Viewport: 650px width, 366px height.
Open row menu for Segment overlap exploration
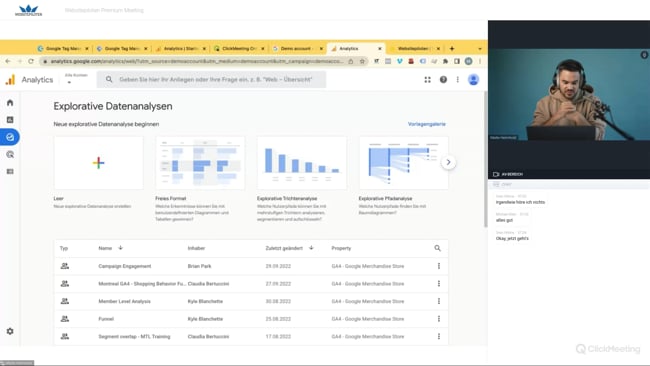coord(439,337)
